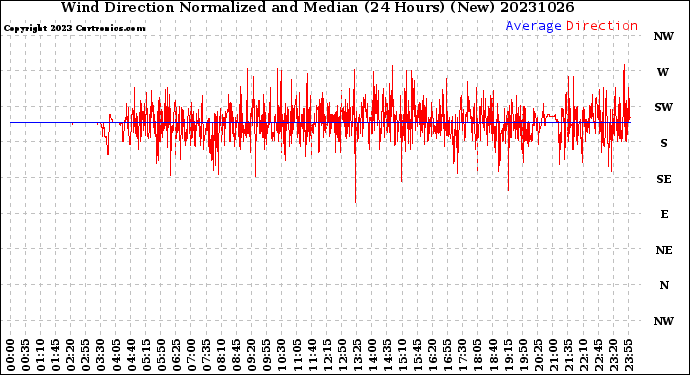This screenshot has width=690, height=375.
Task: Click the 07:00 time axis label
Action: pos(192,355)
